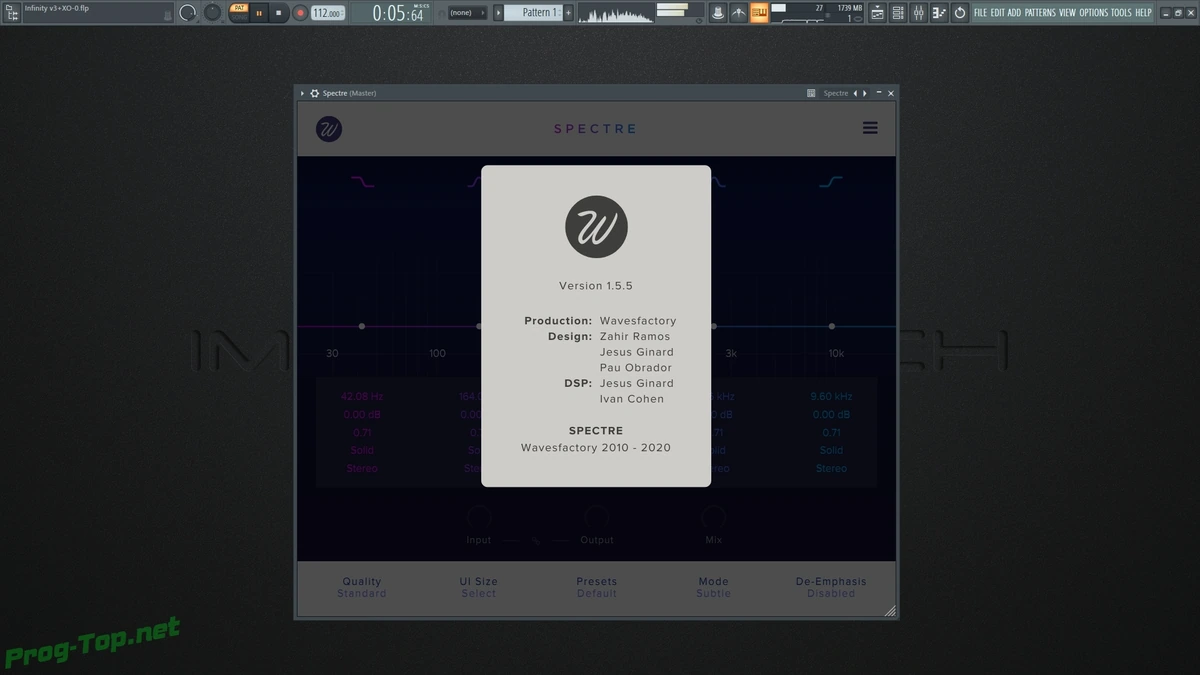This screenshot has width=1200, height=675.
Task: Open the Mixer view icon
Action: point(918,13)
